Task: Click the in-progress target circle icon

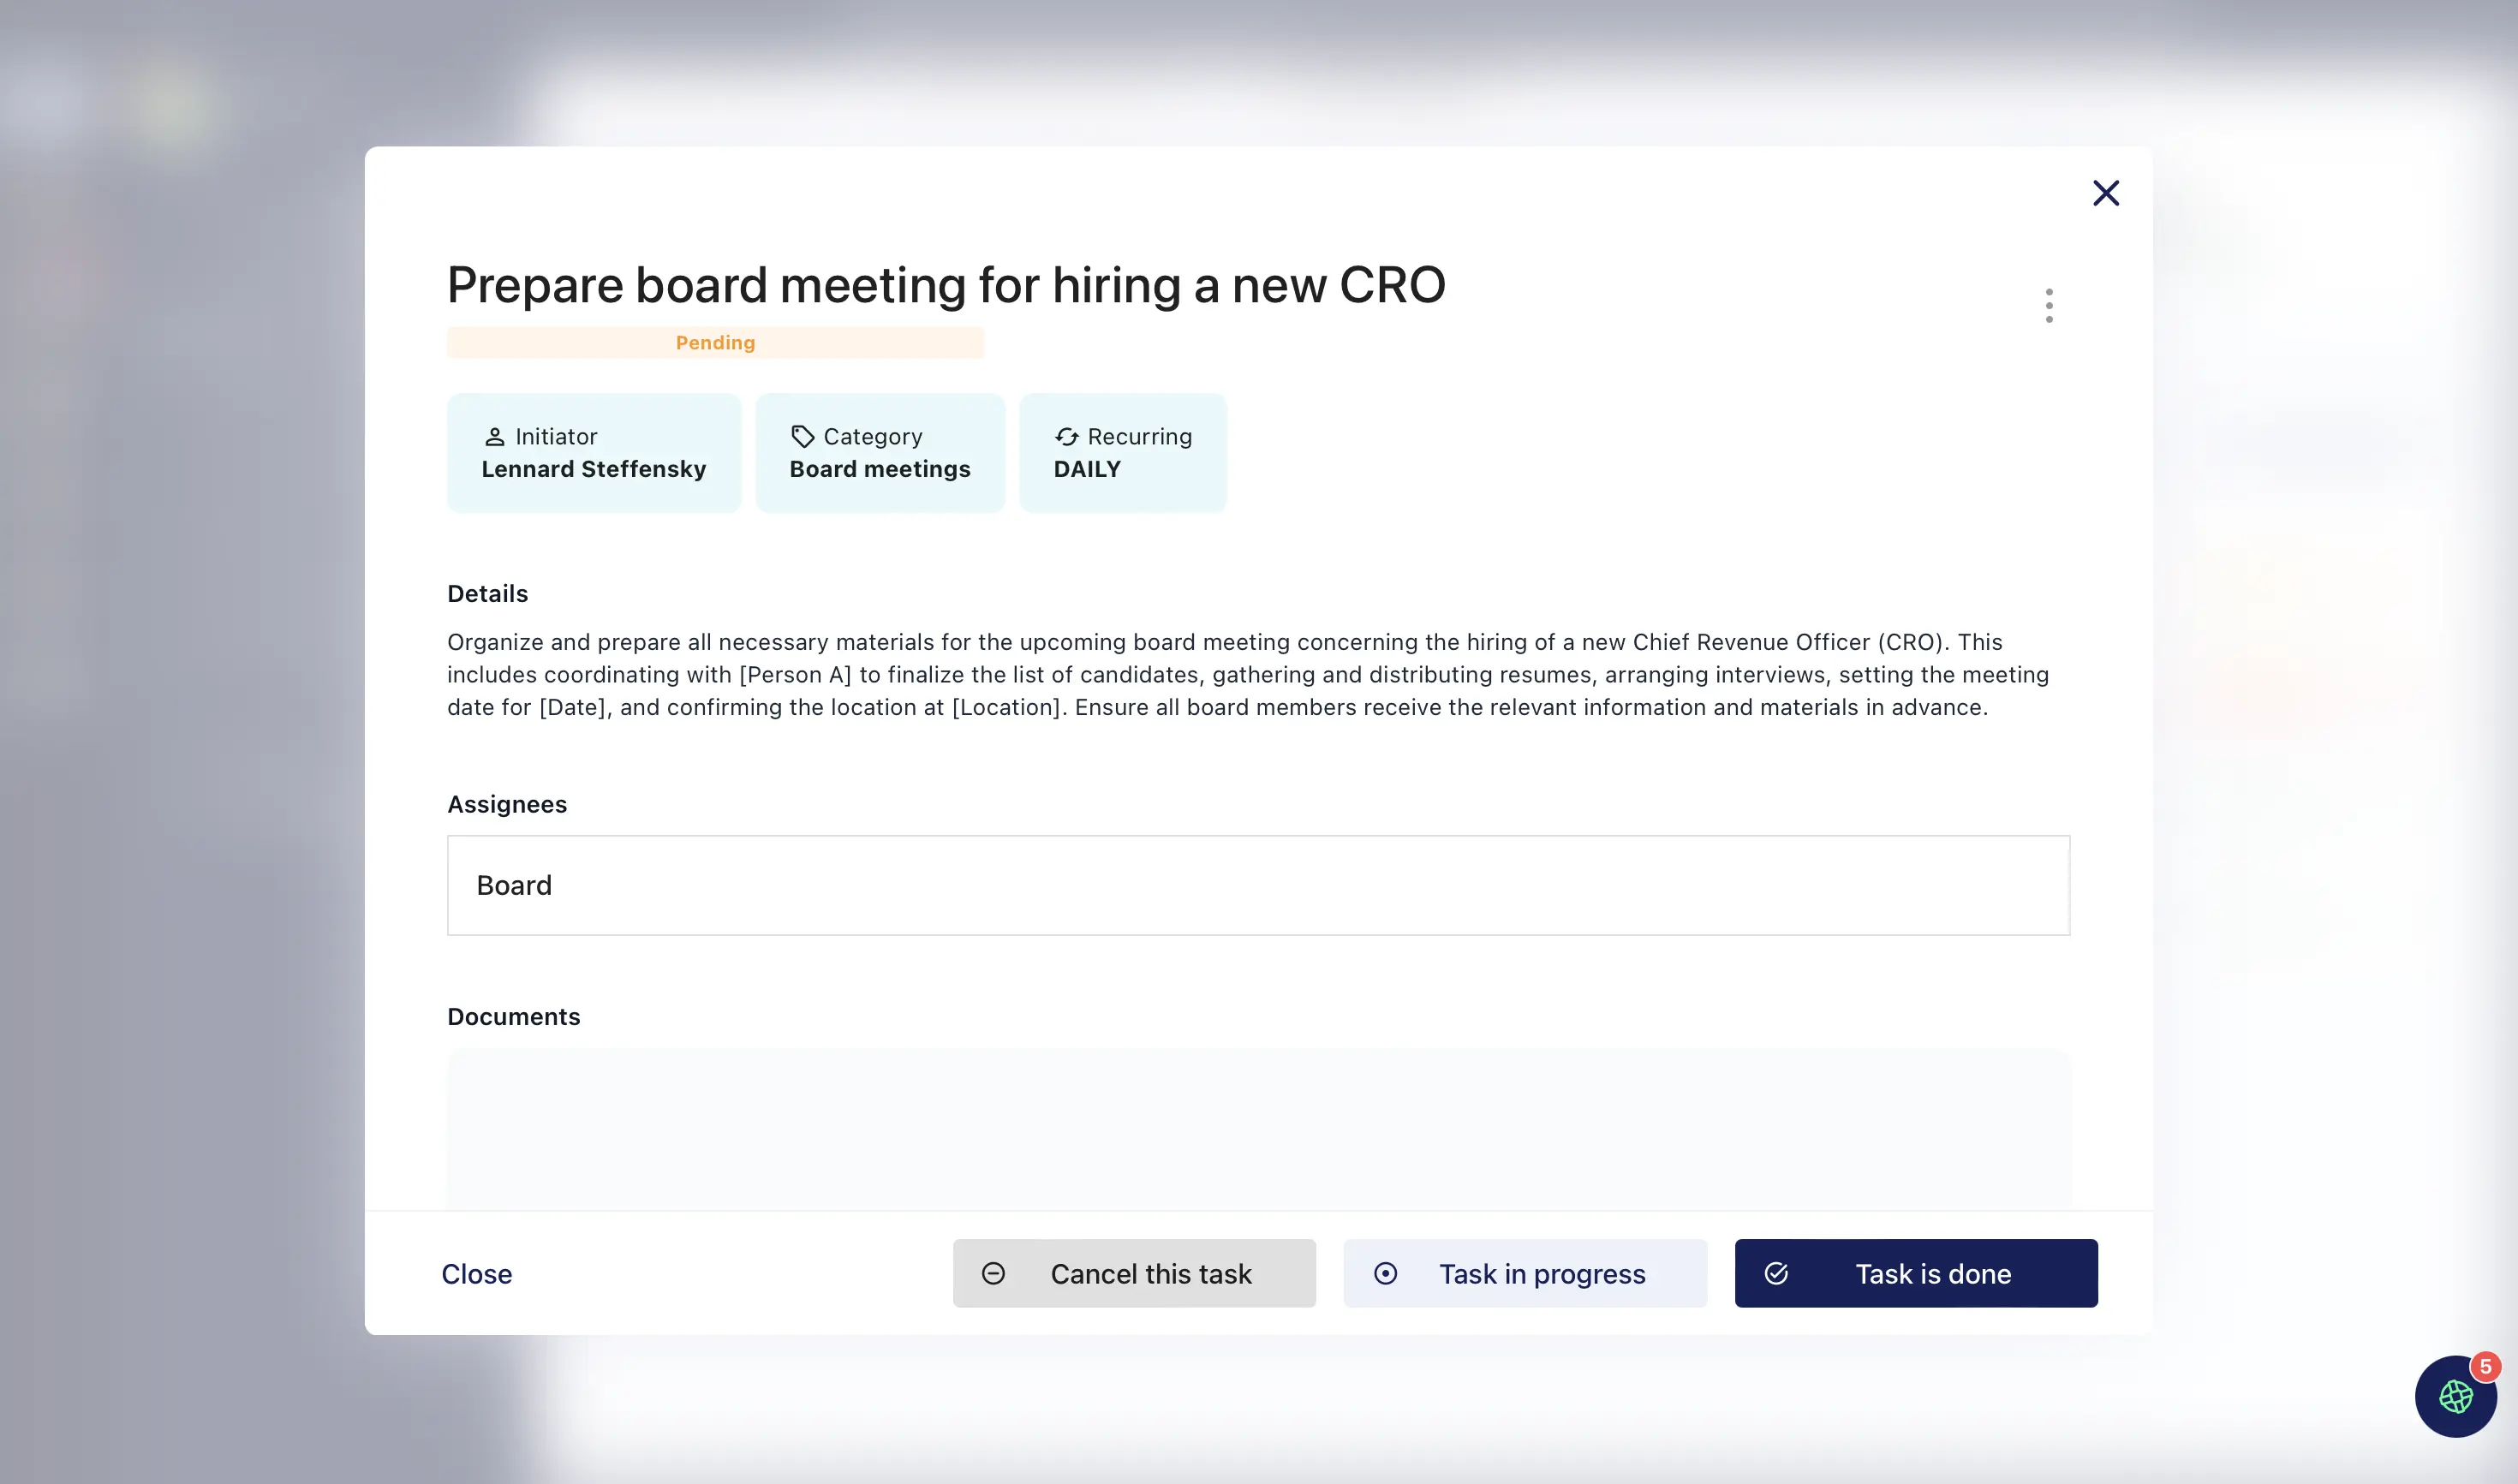Action: (1385, 1273)
